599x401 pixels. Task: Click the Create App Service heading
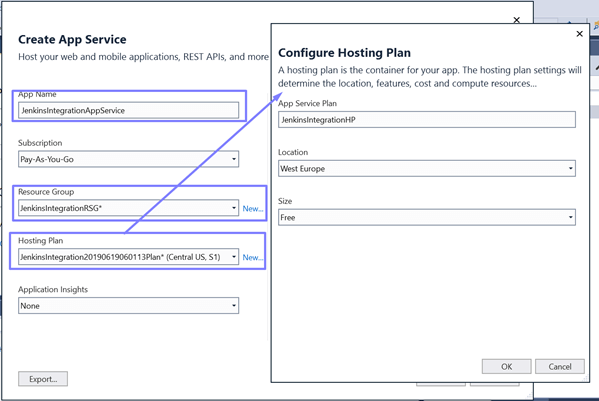(x=72, y=39)
